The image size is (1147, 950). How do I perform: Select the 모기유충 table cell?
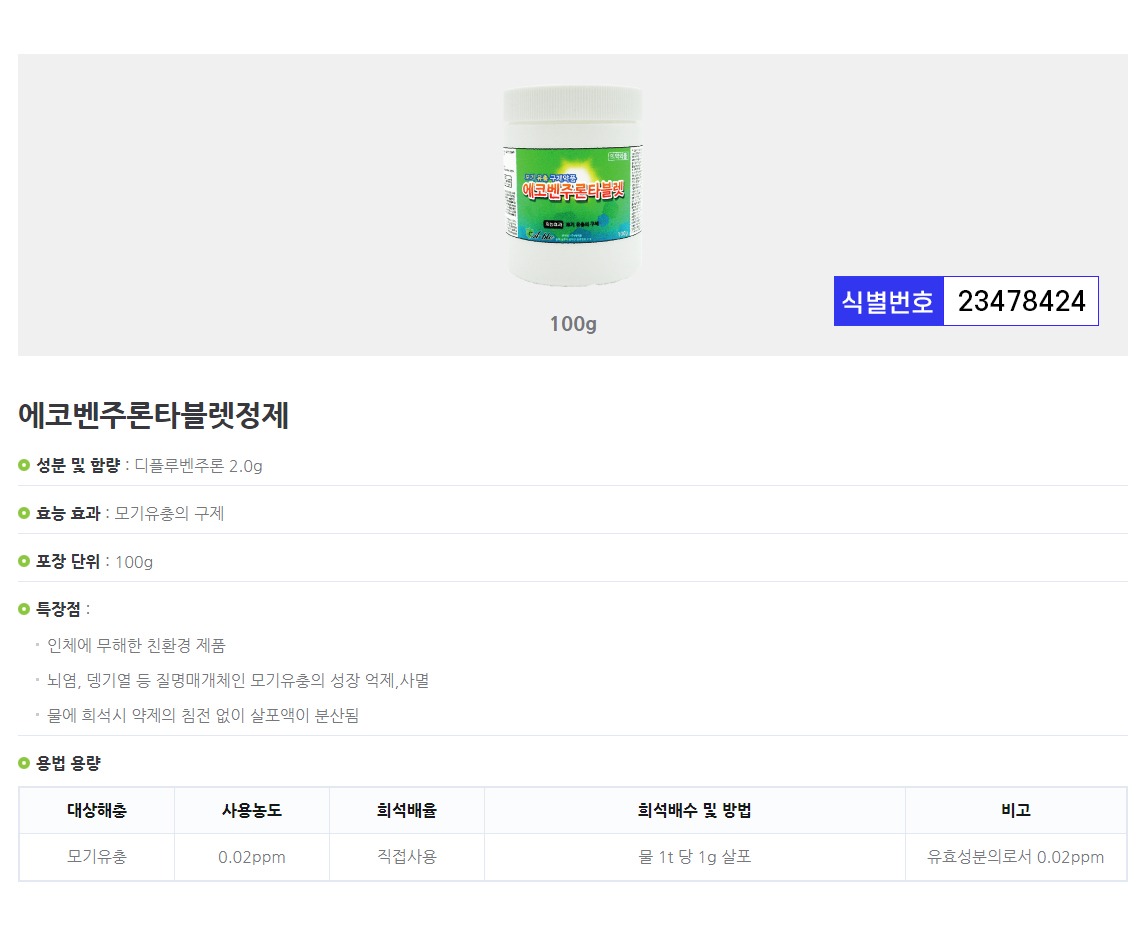pos(97,857)
